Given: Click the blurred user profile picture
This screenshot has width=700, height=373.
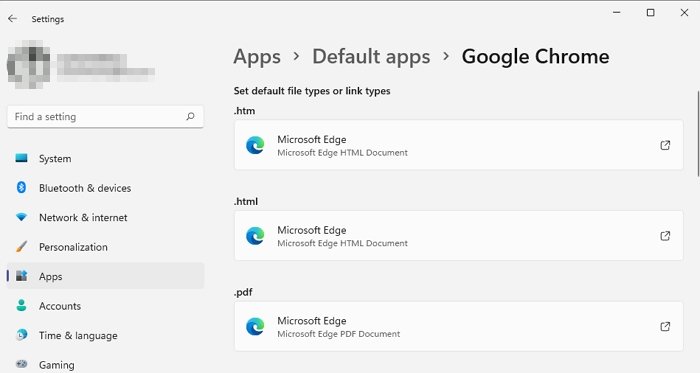Looking at the screenshot, I should 29,64.
